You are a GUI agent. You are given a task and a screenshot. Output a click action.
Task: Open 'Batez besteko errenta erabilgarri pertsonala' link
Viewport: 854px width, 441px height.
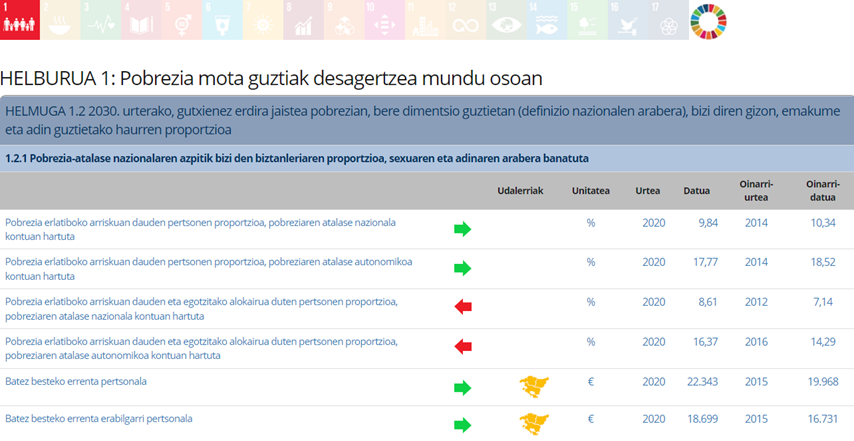click(98, 418)
